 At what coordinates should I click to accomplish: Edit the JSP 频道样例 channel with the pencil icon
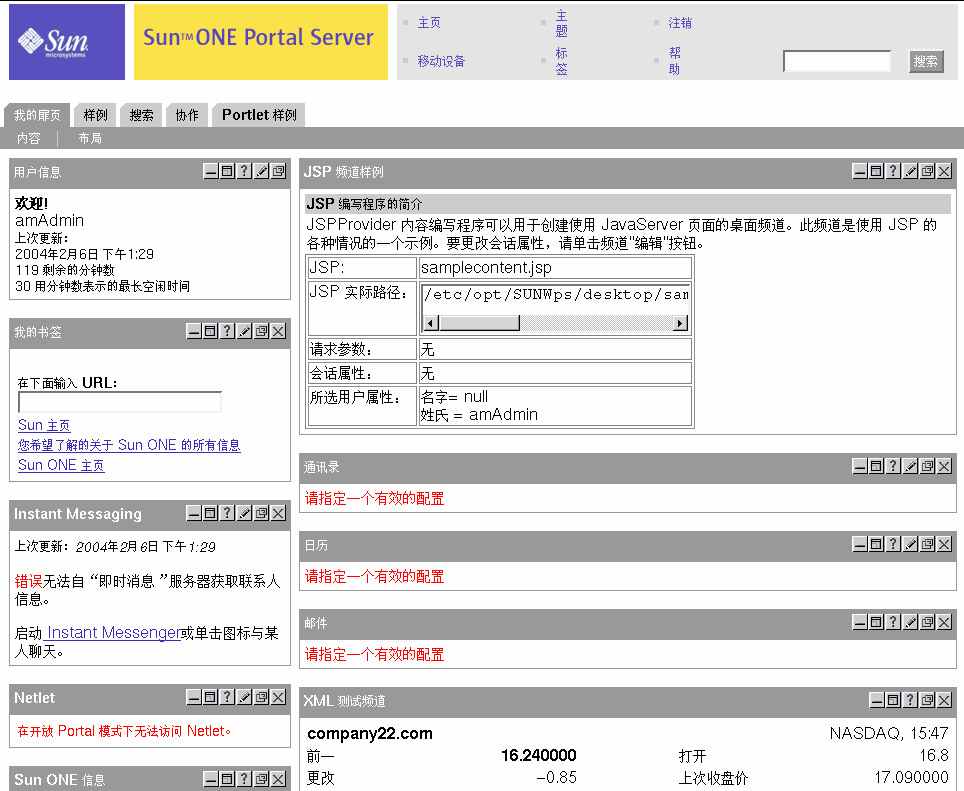(911, 171)
